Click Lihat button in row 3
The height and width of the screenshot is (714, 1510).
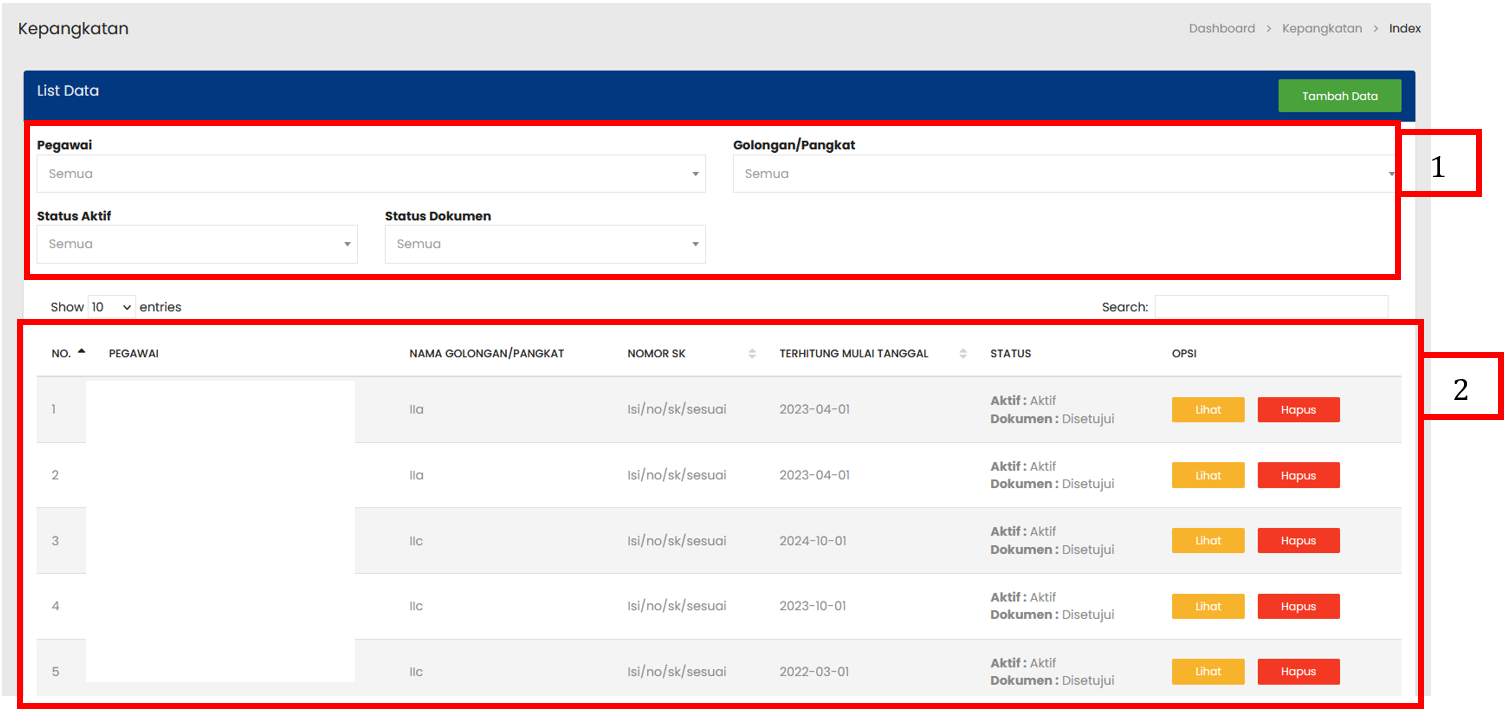pyautogui.click(x=1208, y=541)
